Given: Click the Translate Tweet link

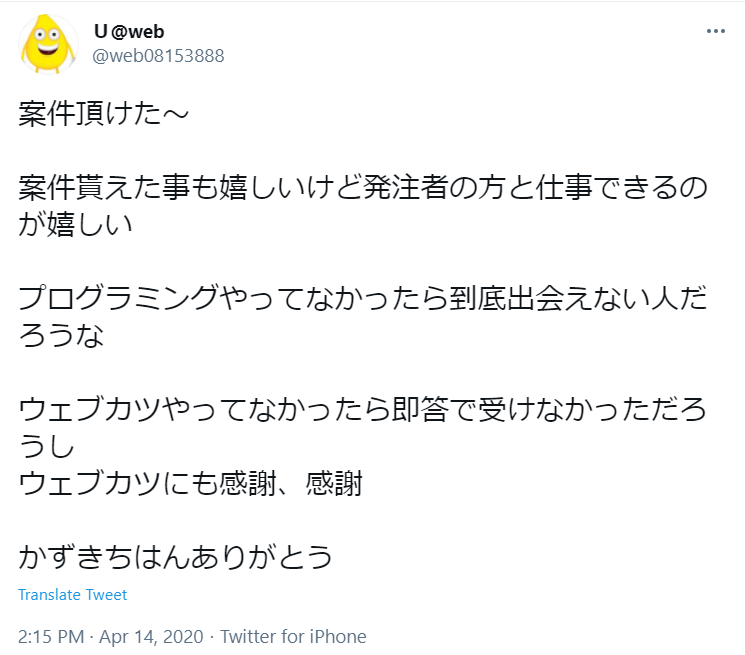Looking at the screenshot, I should (73, 595).
